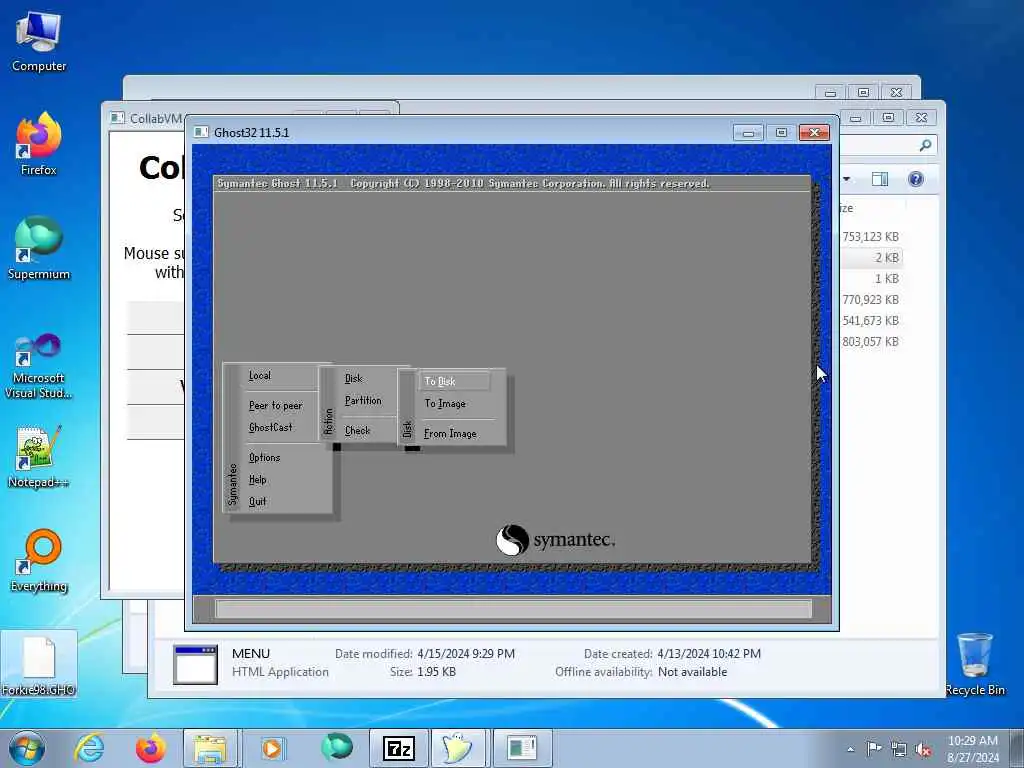Open Local in Symantec menu

point(259,376)
